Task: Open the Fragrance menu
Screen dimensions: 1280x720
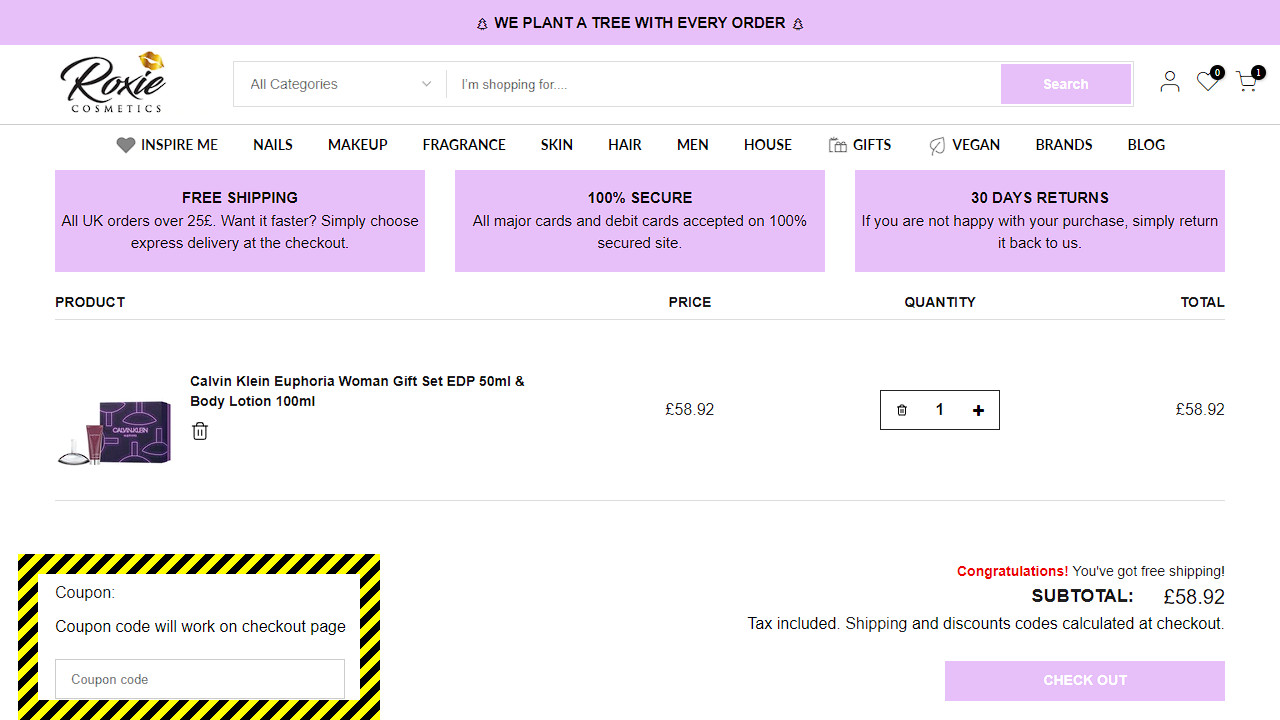Action: coord(464,145)
